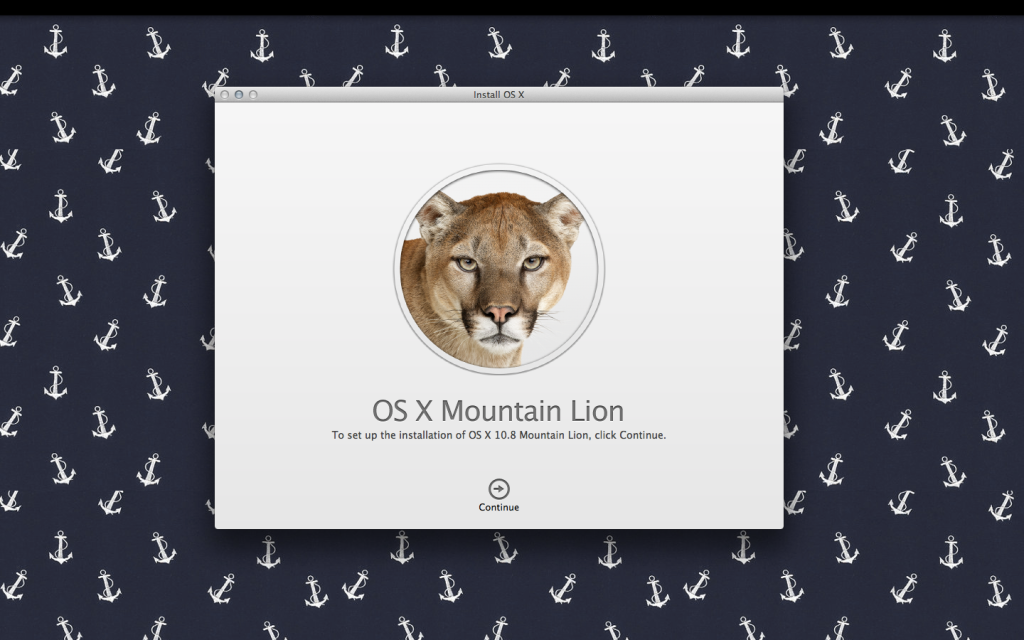This screenshot has width=1024, height=640.
Task: Minimize the Install OS X window
Action: click(x=239, y=95)
